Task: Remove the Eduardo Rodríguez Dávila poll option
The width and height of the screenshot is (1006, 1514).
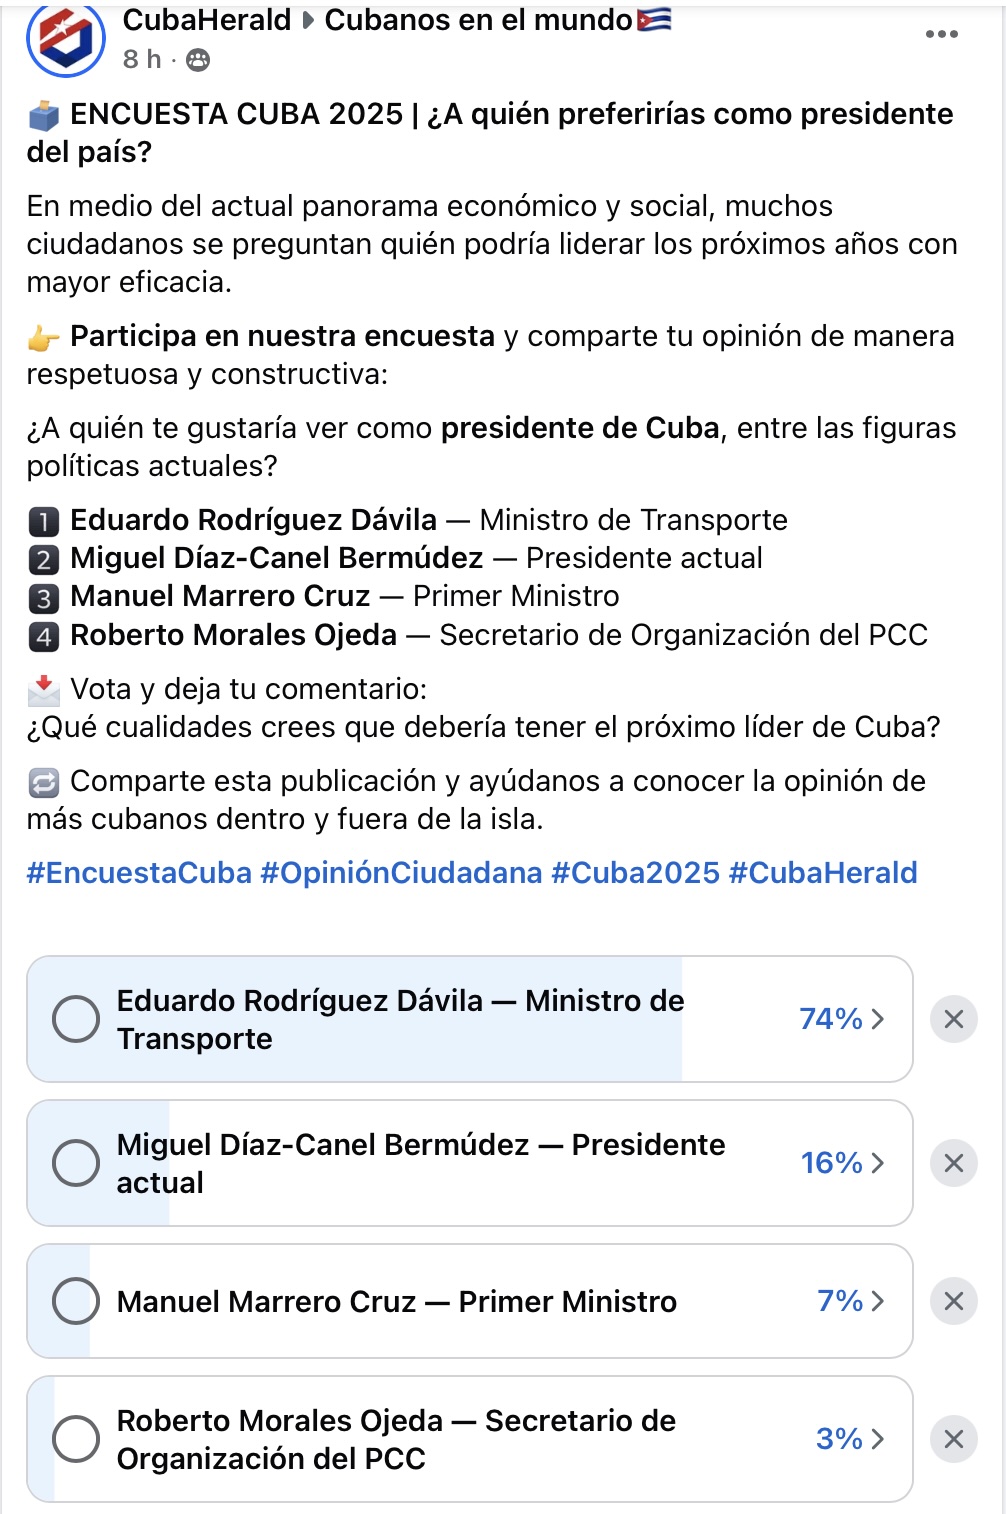Action: click(953, 1019)
